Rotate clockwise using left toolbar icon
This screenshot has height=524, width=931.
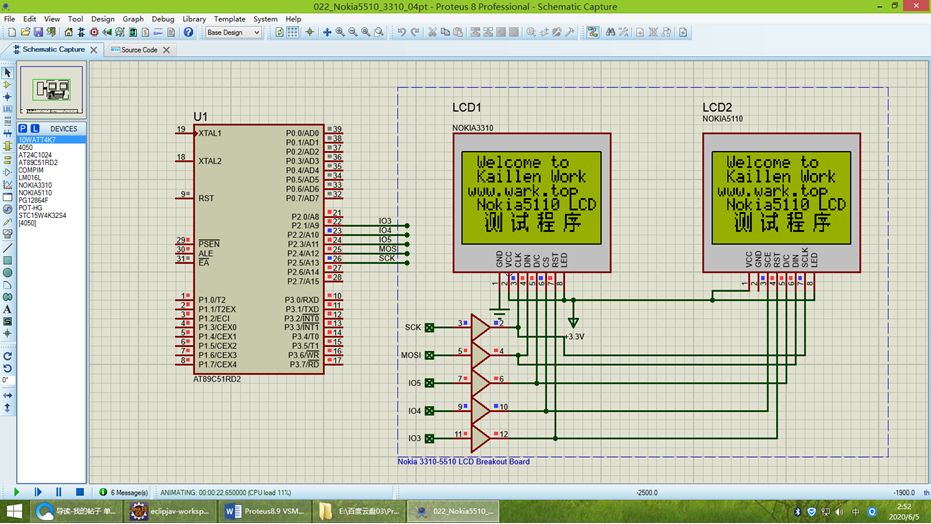click(x=7, y=356)
